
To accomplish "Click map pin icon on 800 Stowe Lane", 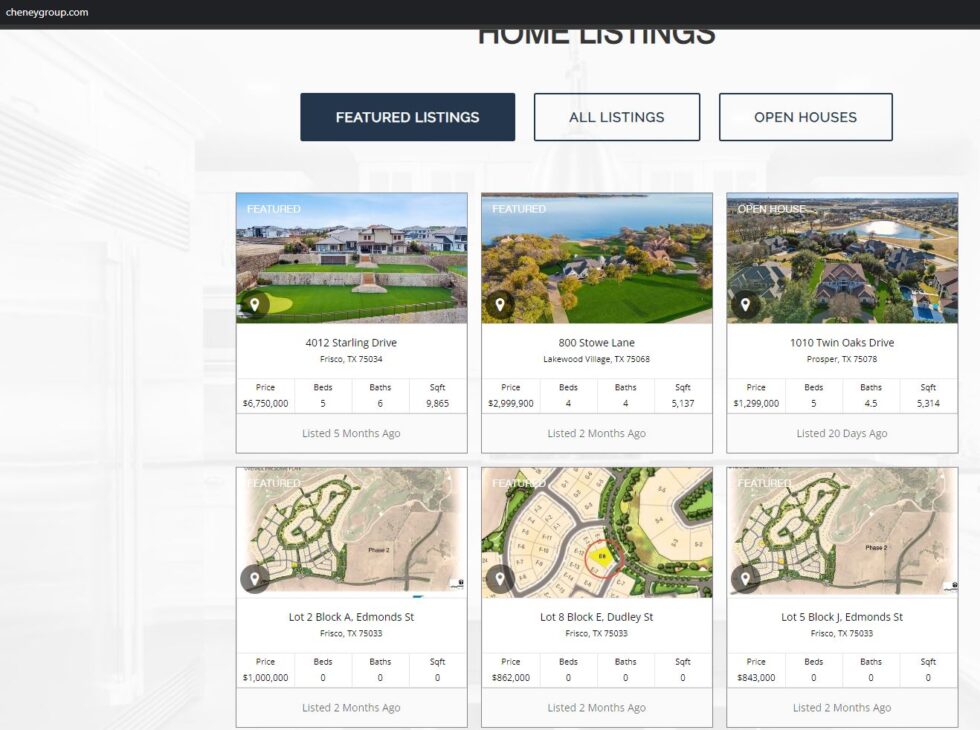I will pyautogui.click(x=500, y=304).
